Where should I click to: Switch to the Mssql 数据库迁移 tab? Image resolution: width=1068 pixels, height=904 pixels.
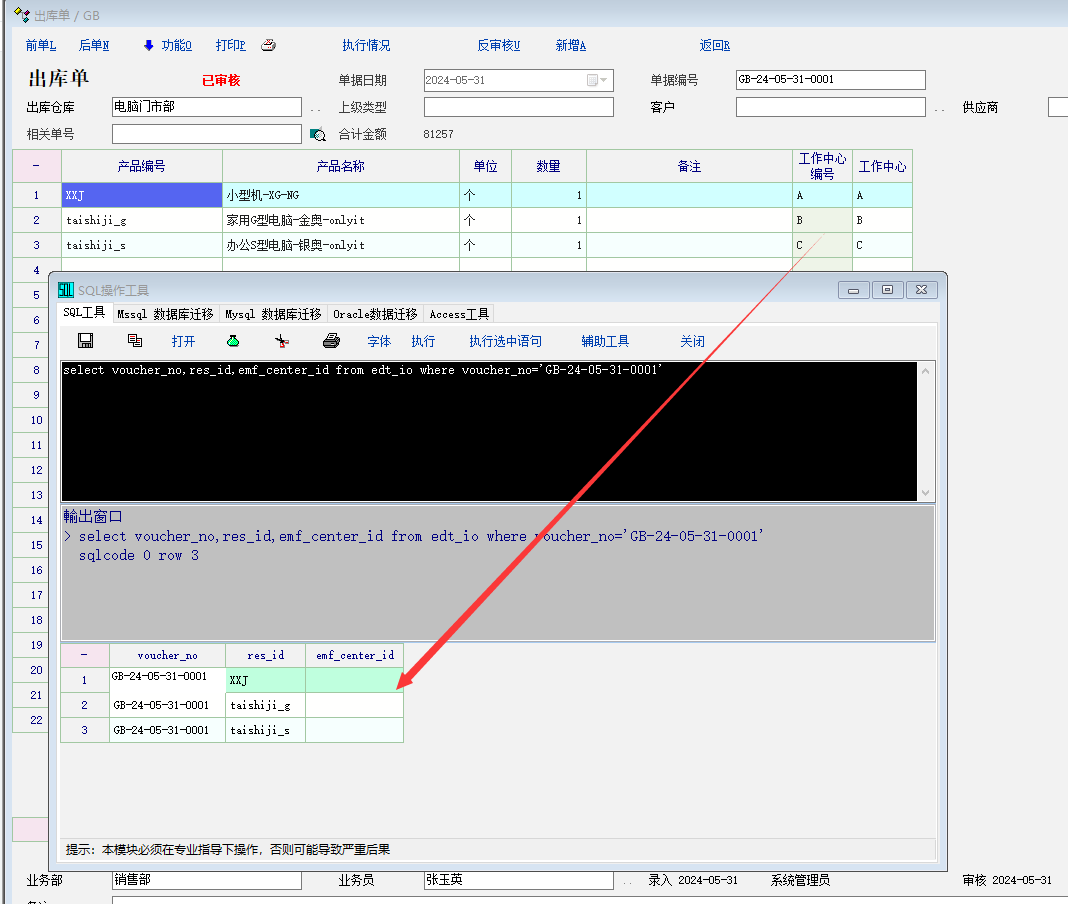[x=165, y=314]
